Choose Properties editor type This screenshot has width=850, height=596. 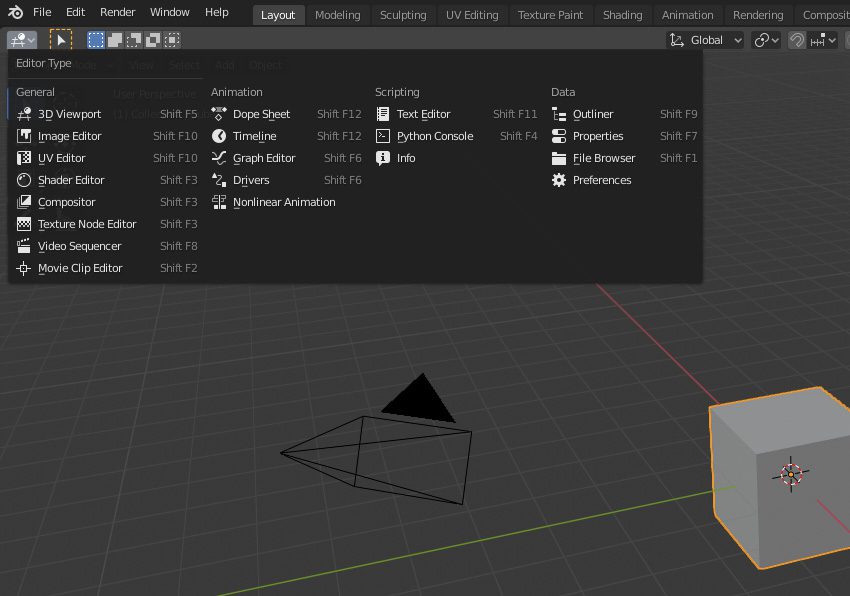[x=624, y=136]
